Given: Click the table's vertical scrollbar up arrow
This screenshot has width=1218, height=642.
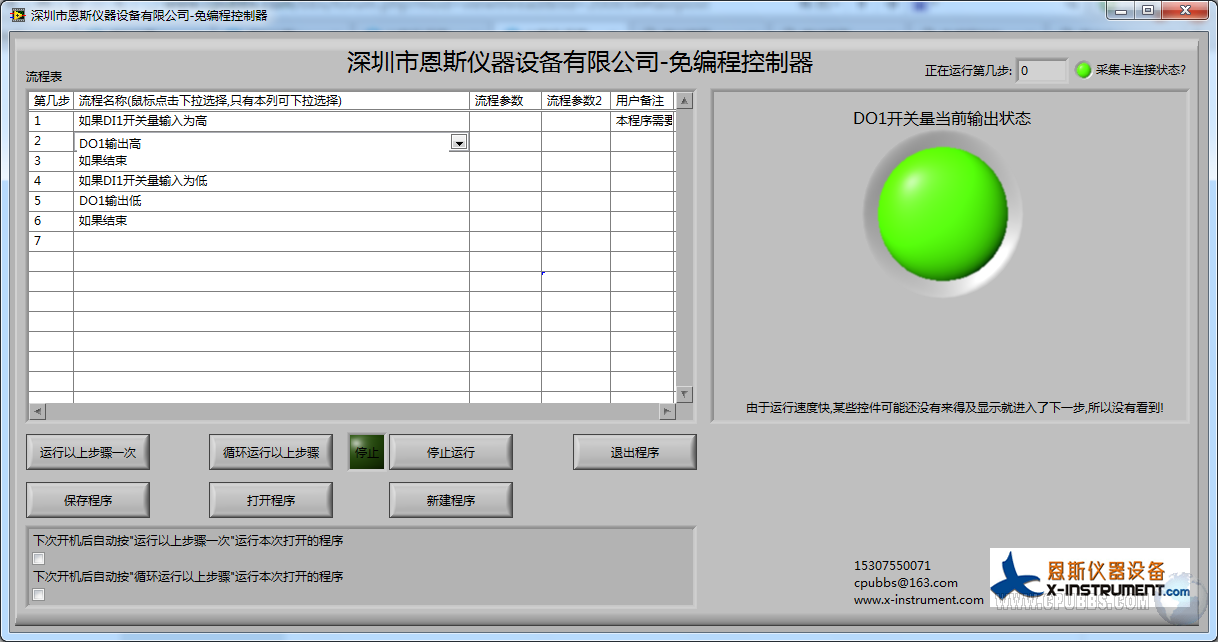Looking at the screenshot, I should [684, 100].
